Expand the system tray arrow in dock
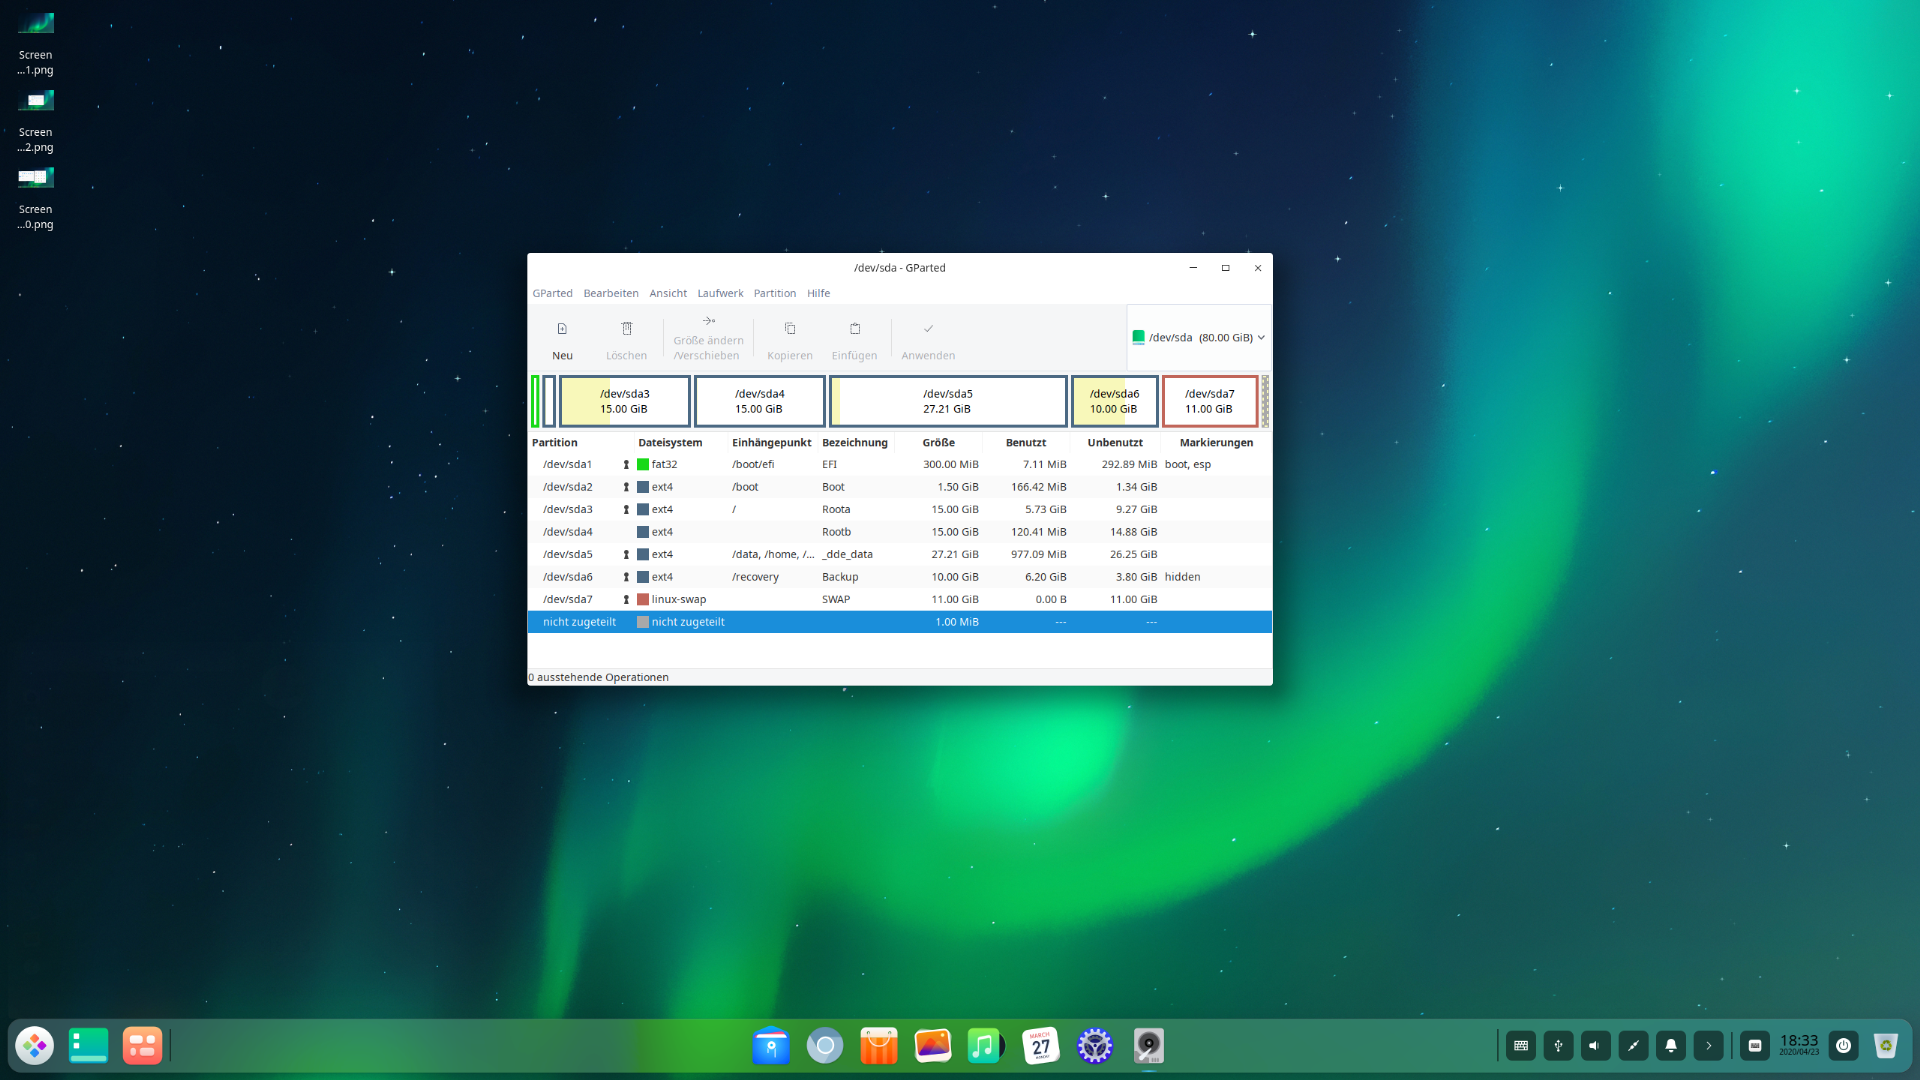The width and height of the screenshot is (1920, 1080). (1708, 1046)
